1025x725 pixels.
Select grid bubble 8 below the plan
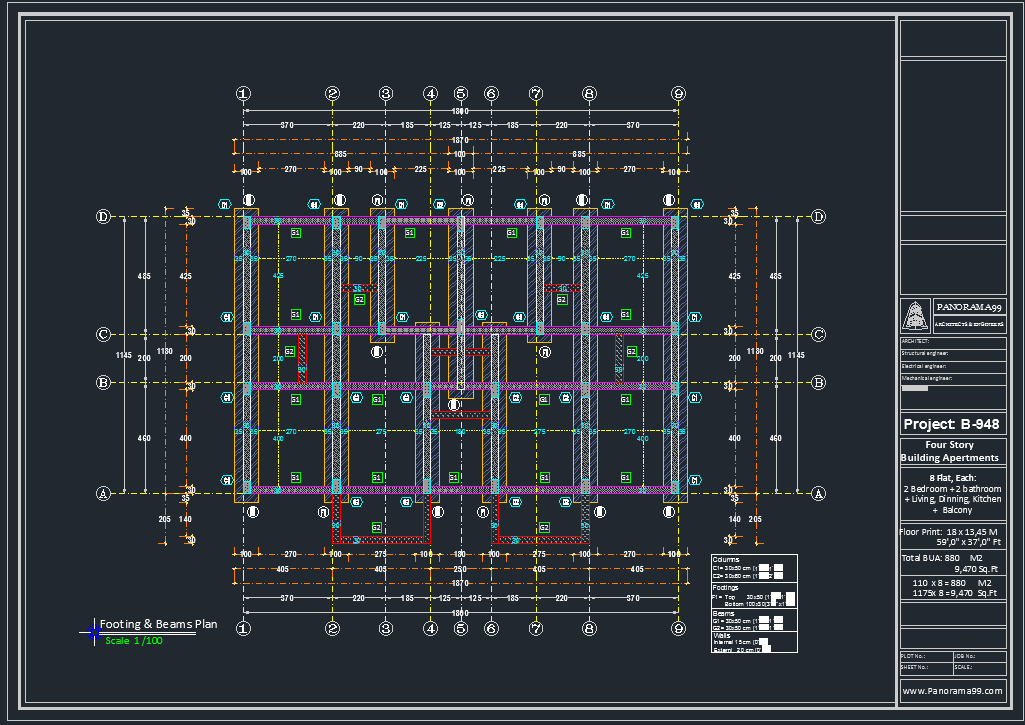pyautogui.click(x=589, y=628)
